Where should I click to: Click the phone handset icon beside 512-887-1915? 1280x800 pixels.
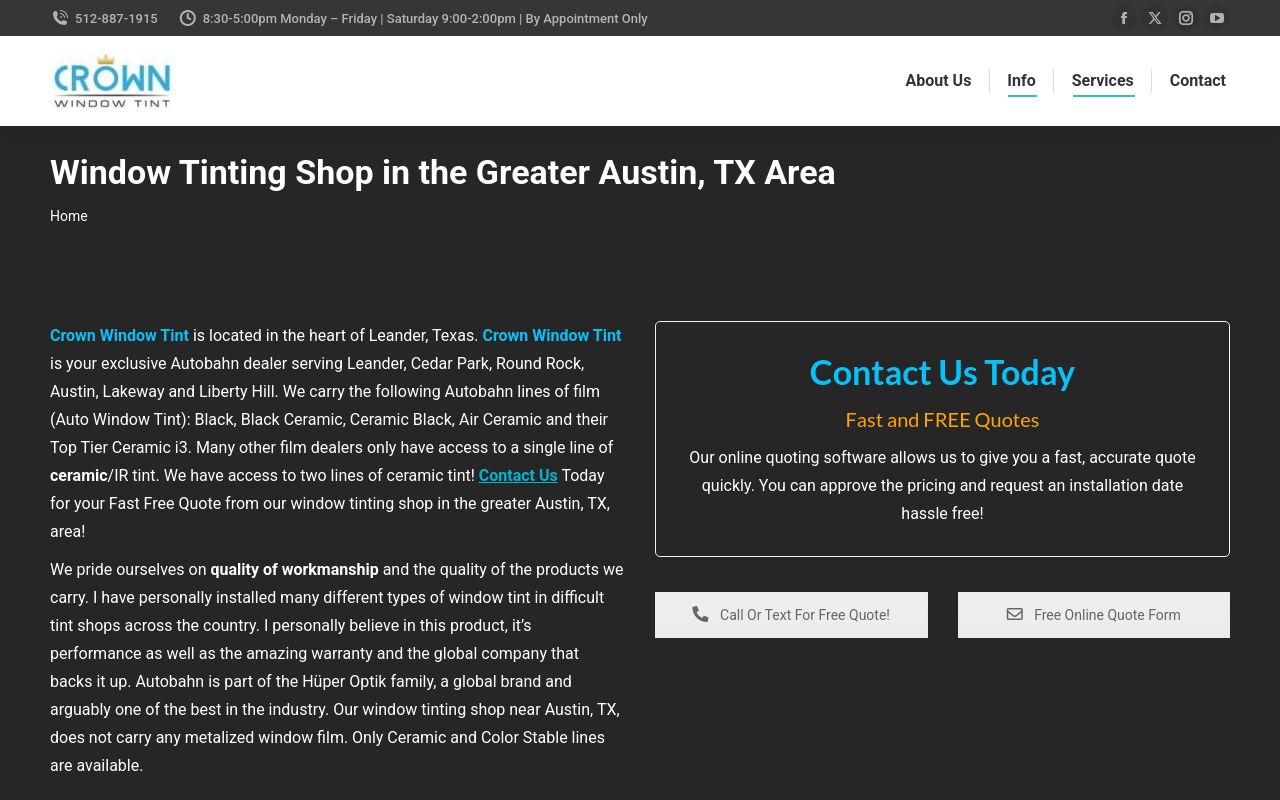click(60, 18)
